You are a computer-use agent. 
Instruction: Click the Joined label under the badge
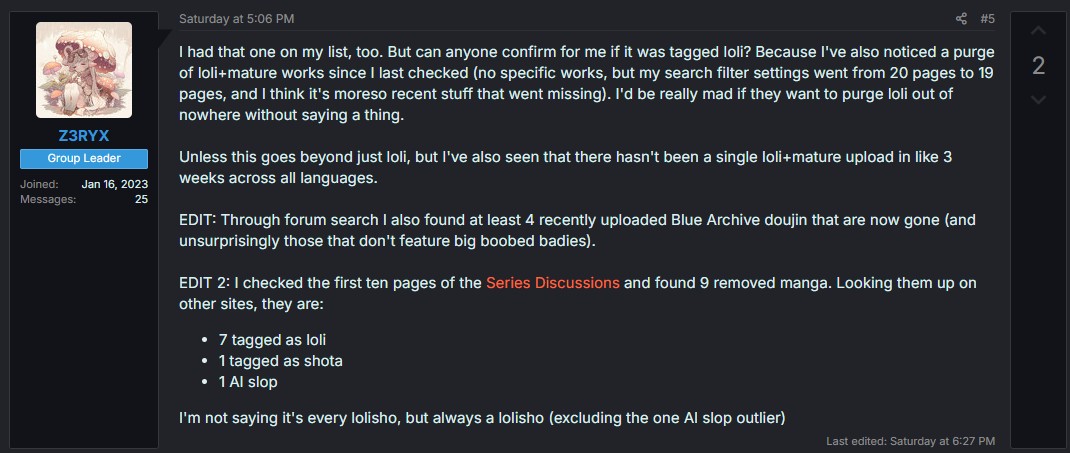tap(39, 184)
